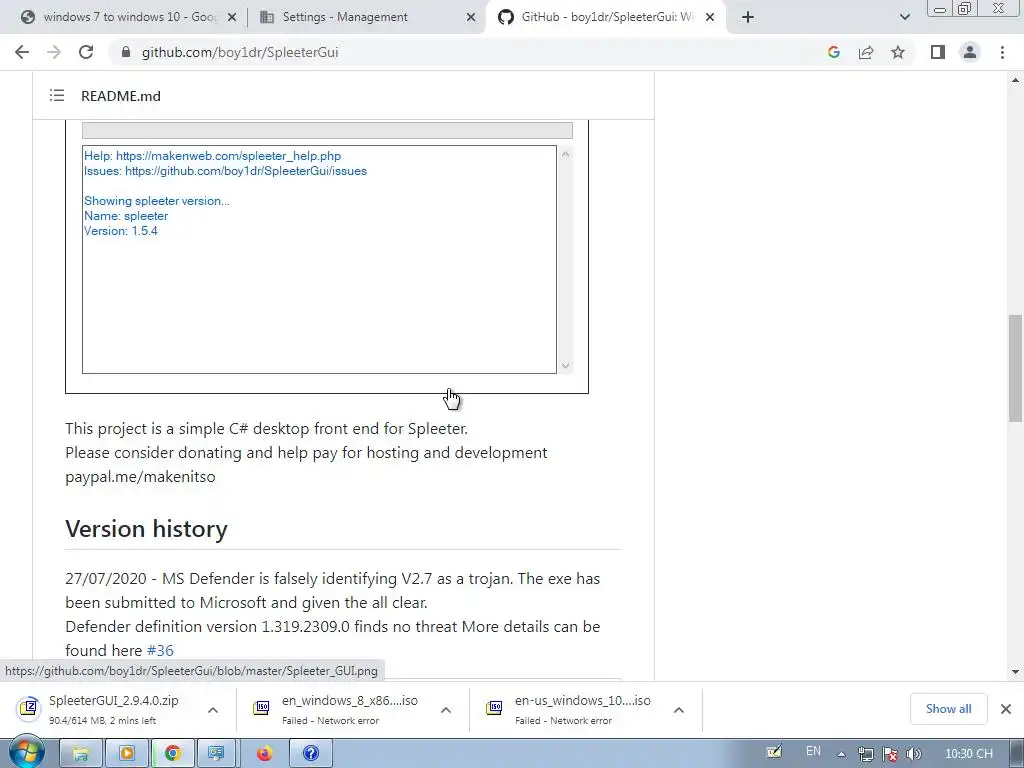The width and height of the screenshot is (1024, 768).
Task: Switch to Chrome in the taskbar
Action: coord(172,754)
